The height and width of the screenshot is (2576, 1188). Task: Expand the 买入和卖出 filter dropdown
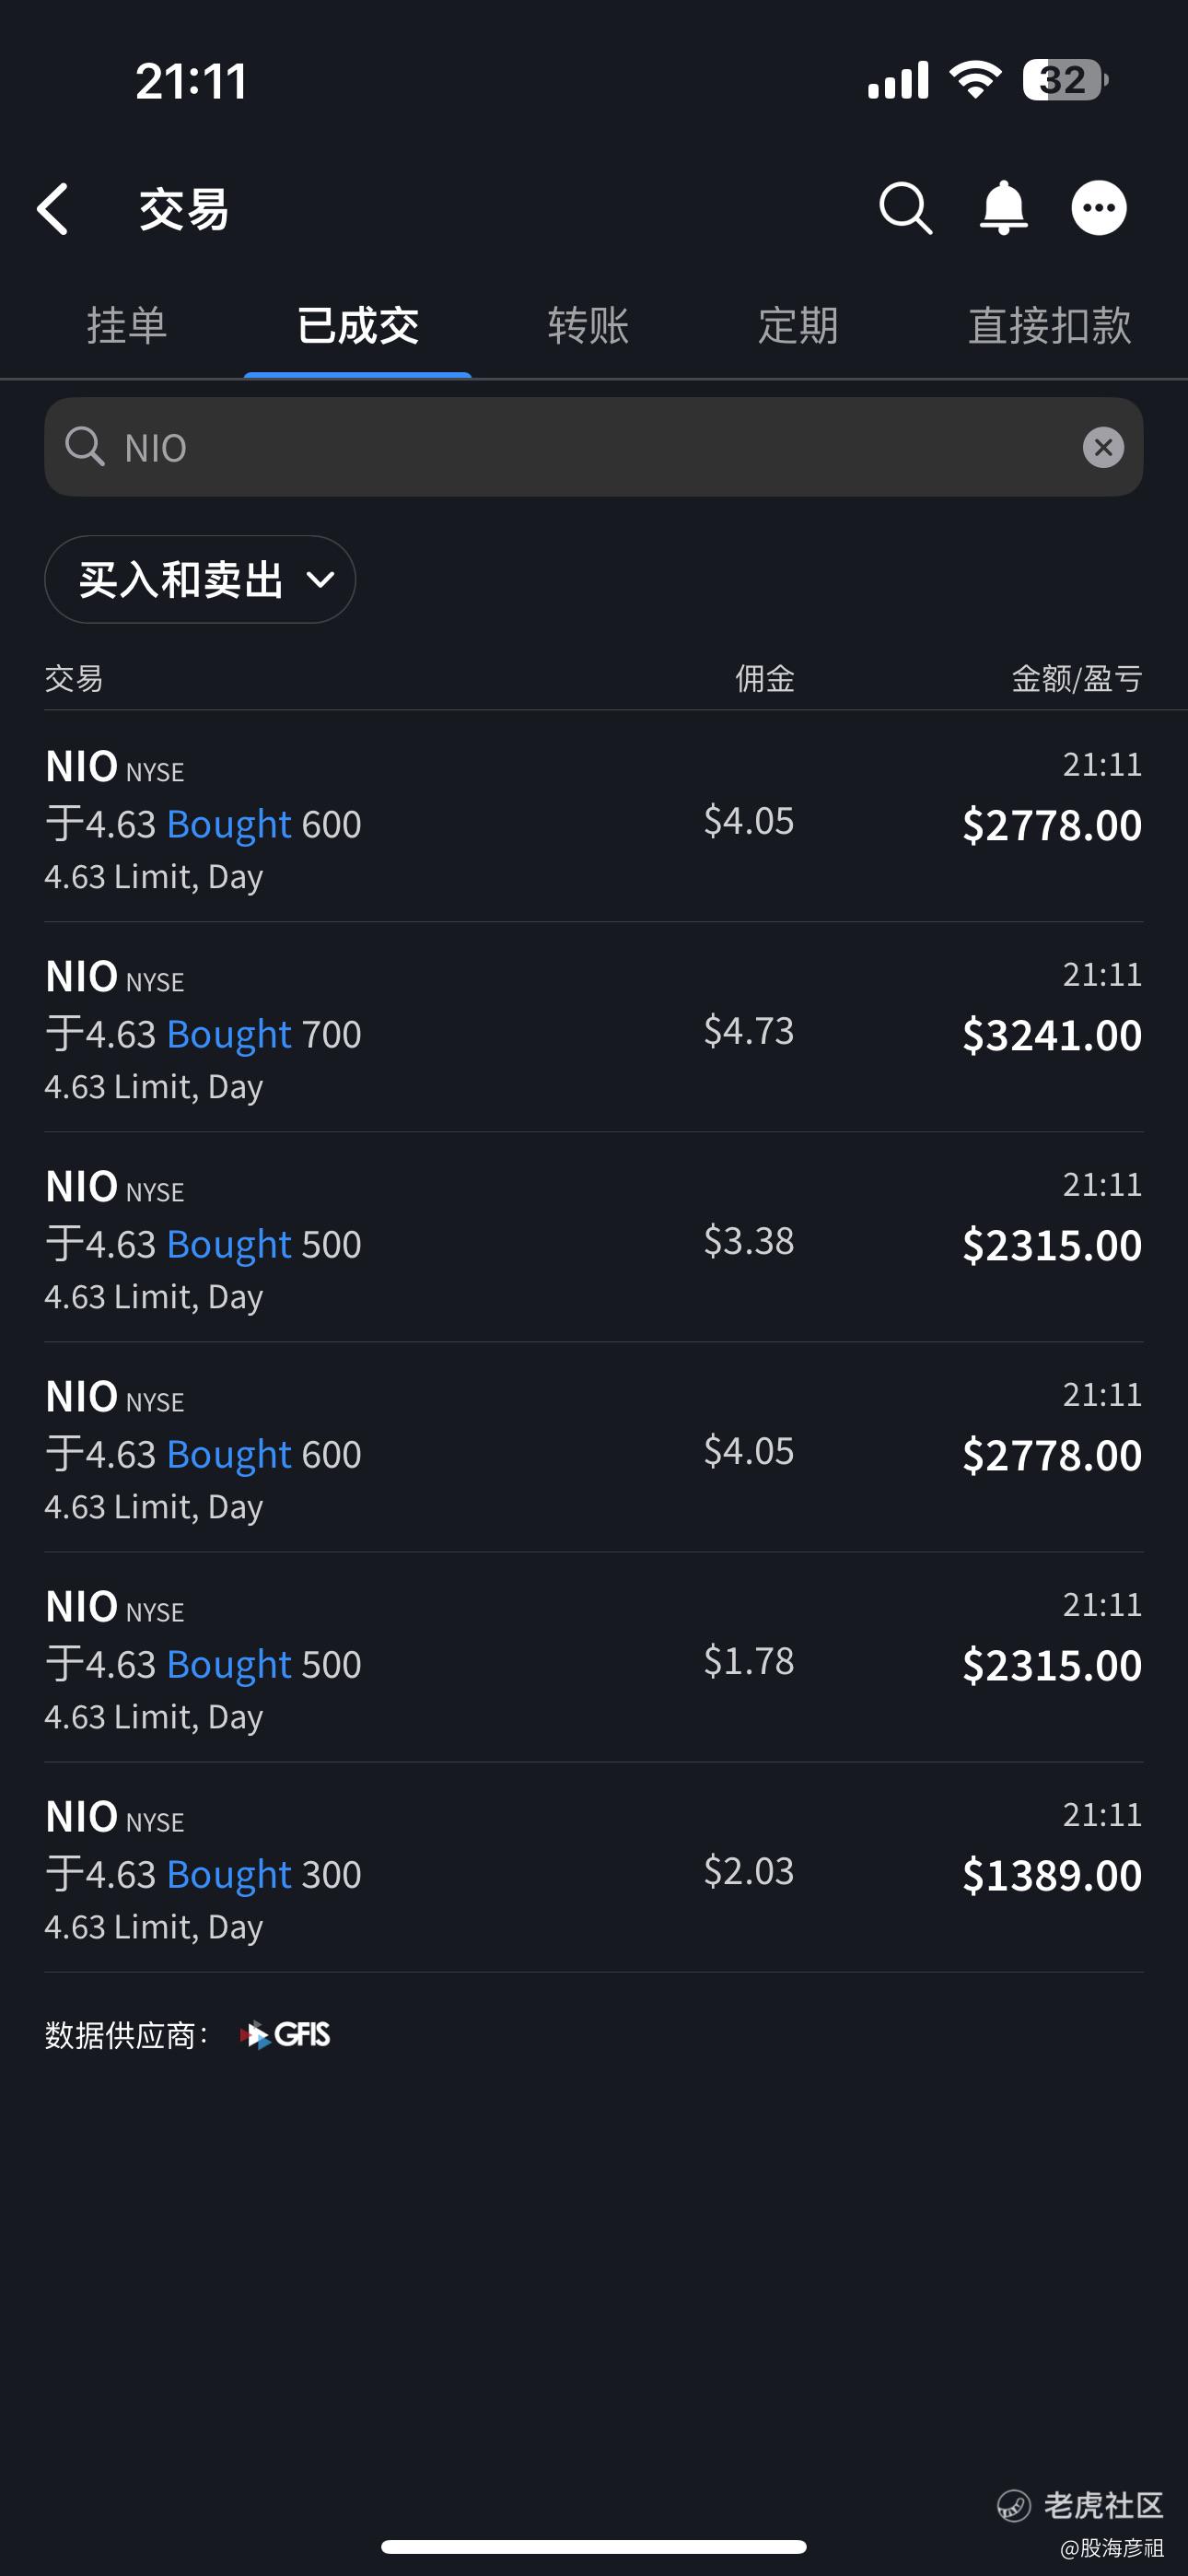pos(200,579)
